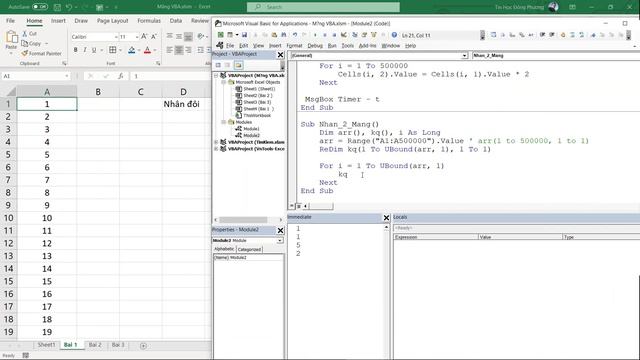Close the Properties - Module2 pane
Screen dimensions: 640x360
click(280, 231)
